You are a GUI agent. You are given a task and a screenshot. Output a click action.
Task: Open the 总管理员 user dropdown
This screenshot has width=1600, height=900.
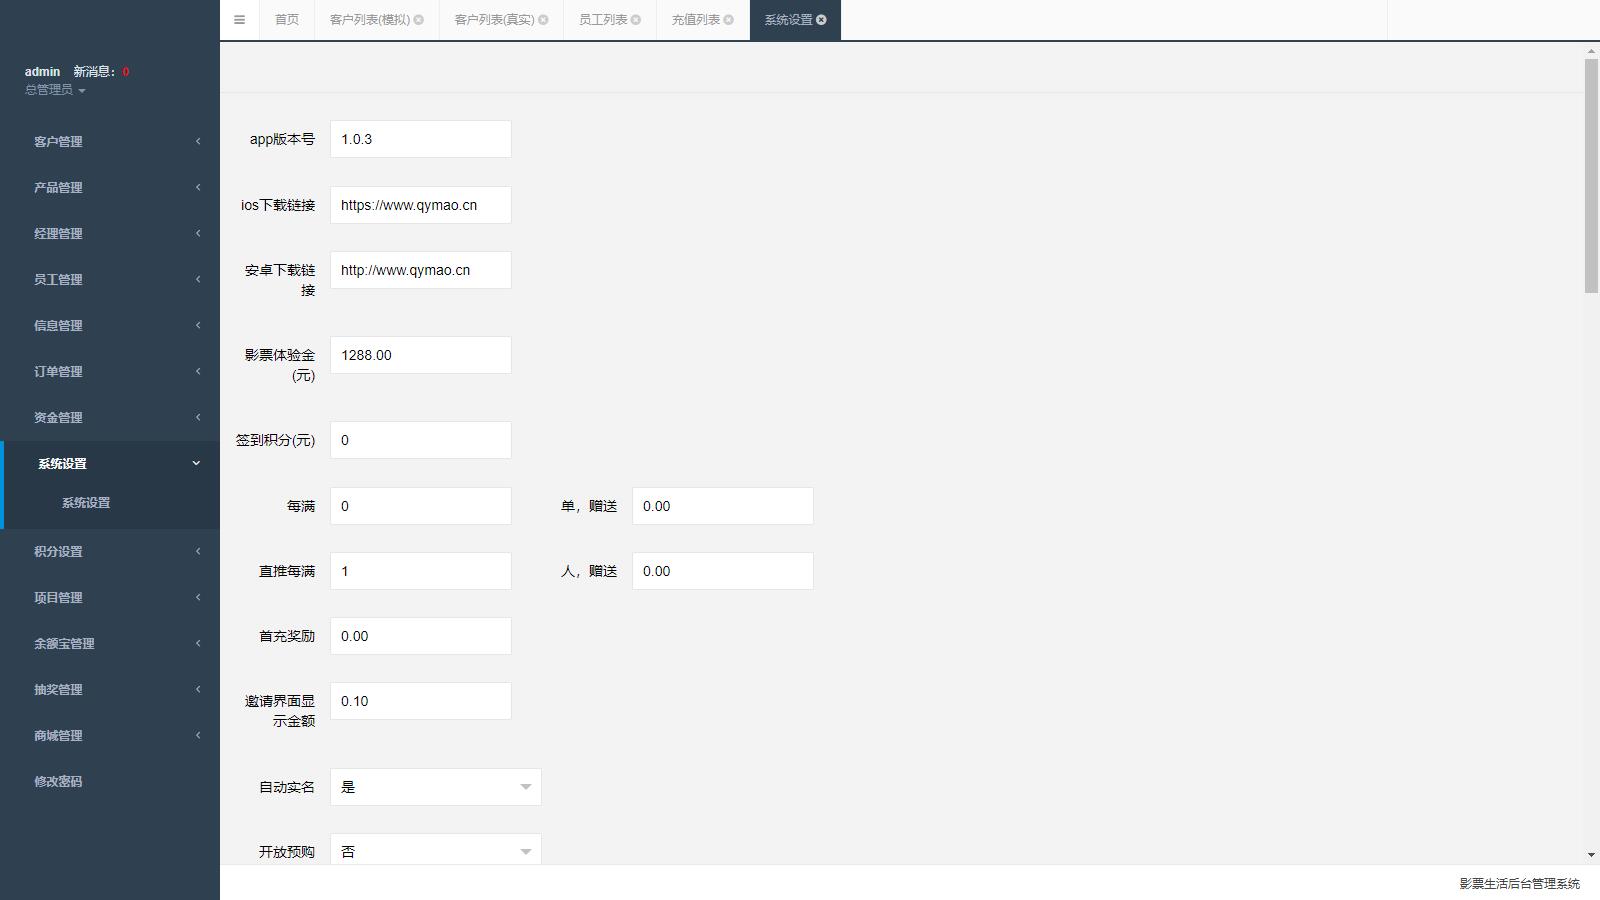point(55,90)
